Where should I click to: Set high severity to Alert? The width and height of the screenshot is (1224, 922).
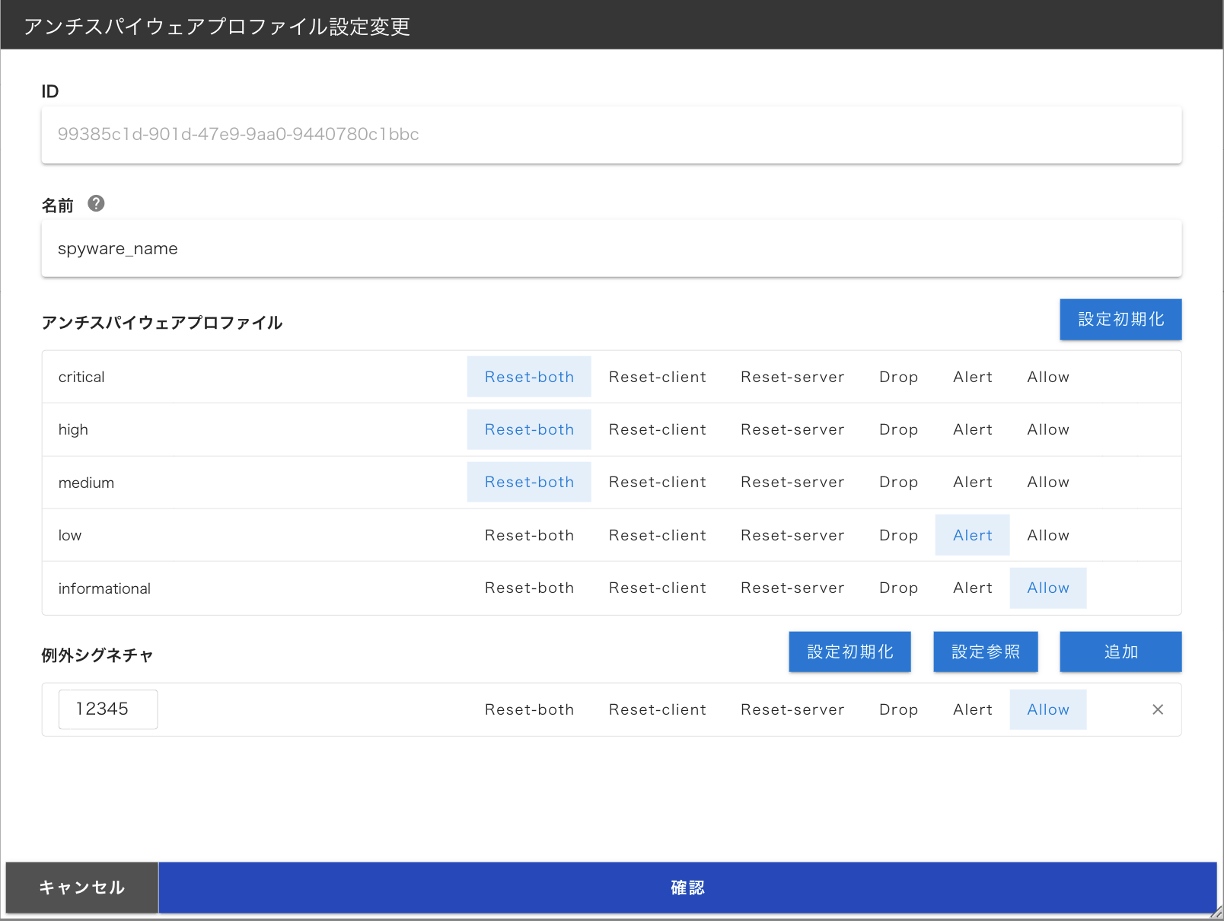971,429
